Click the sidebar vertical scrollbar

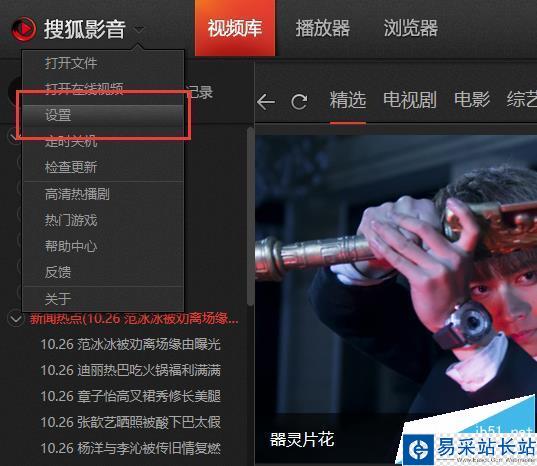250,216
